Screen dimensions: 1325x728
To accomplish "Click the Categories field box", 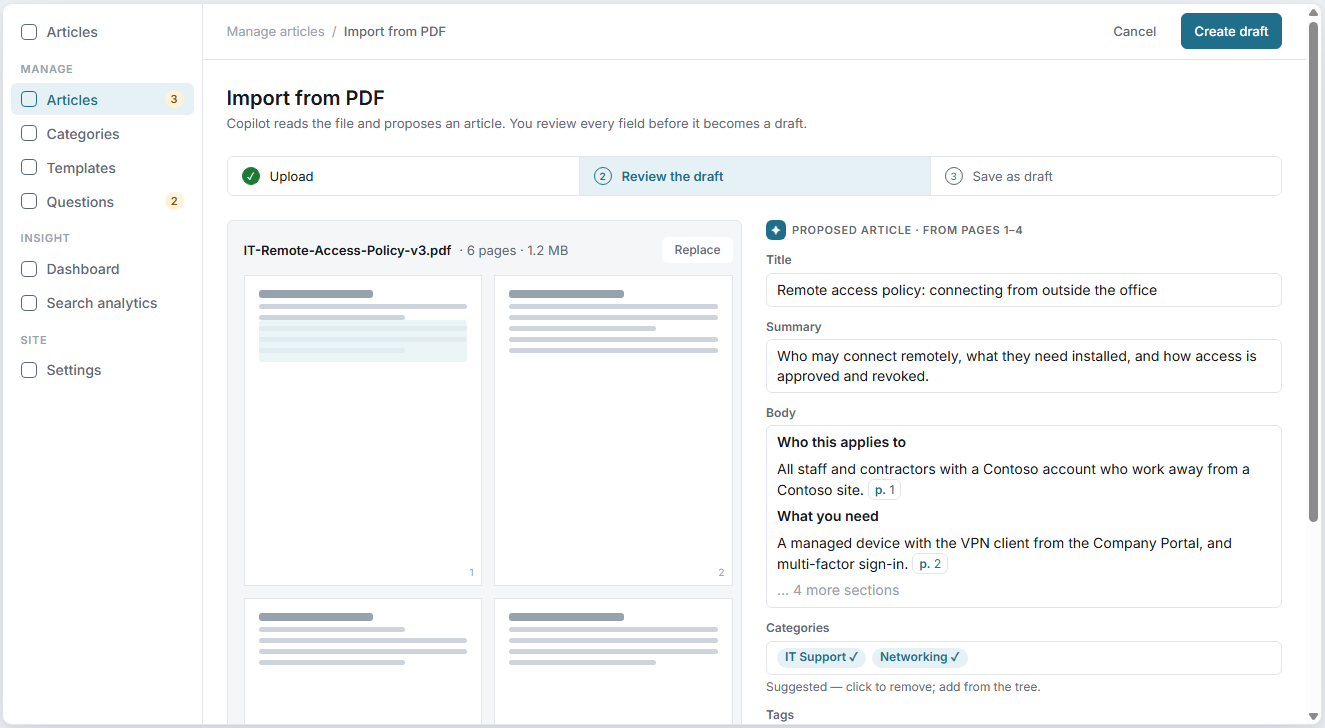I will pyautogui.click(x=1023, y=658).
